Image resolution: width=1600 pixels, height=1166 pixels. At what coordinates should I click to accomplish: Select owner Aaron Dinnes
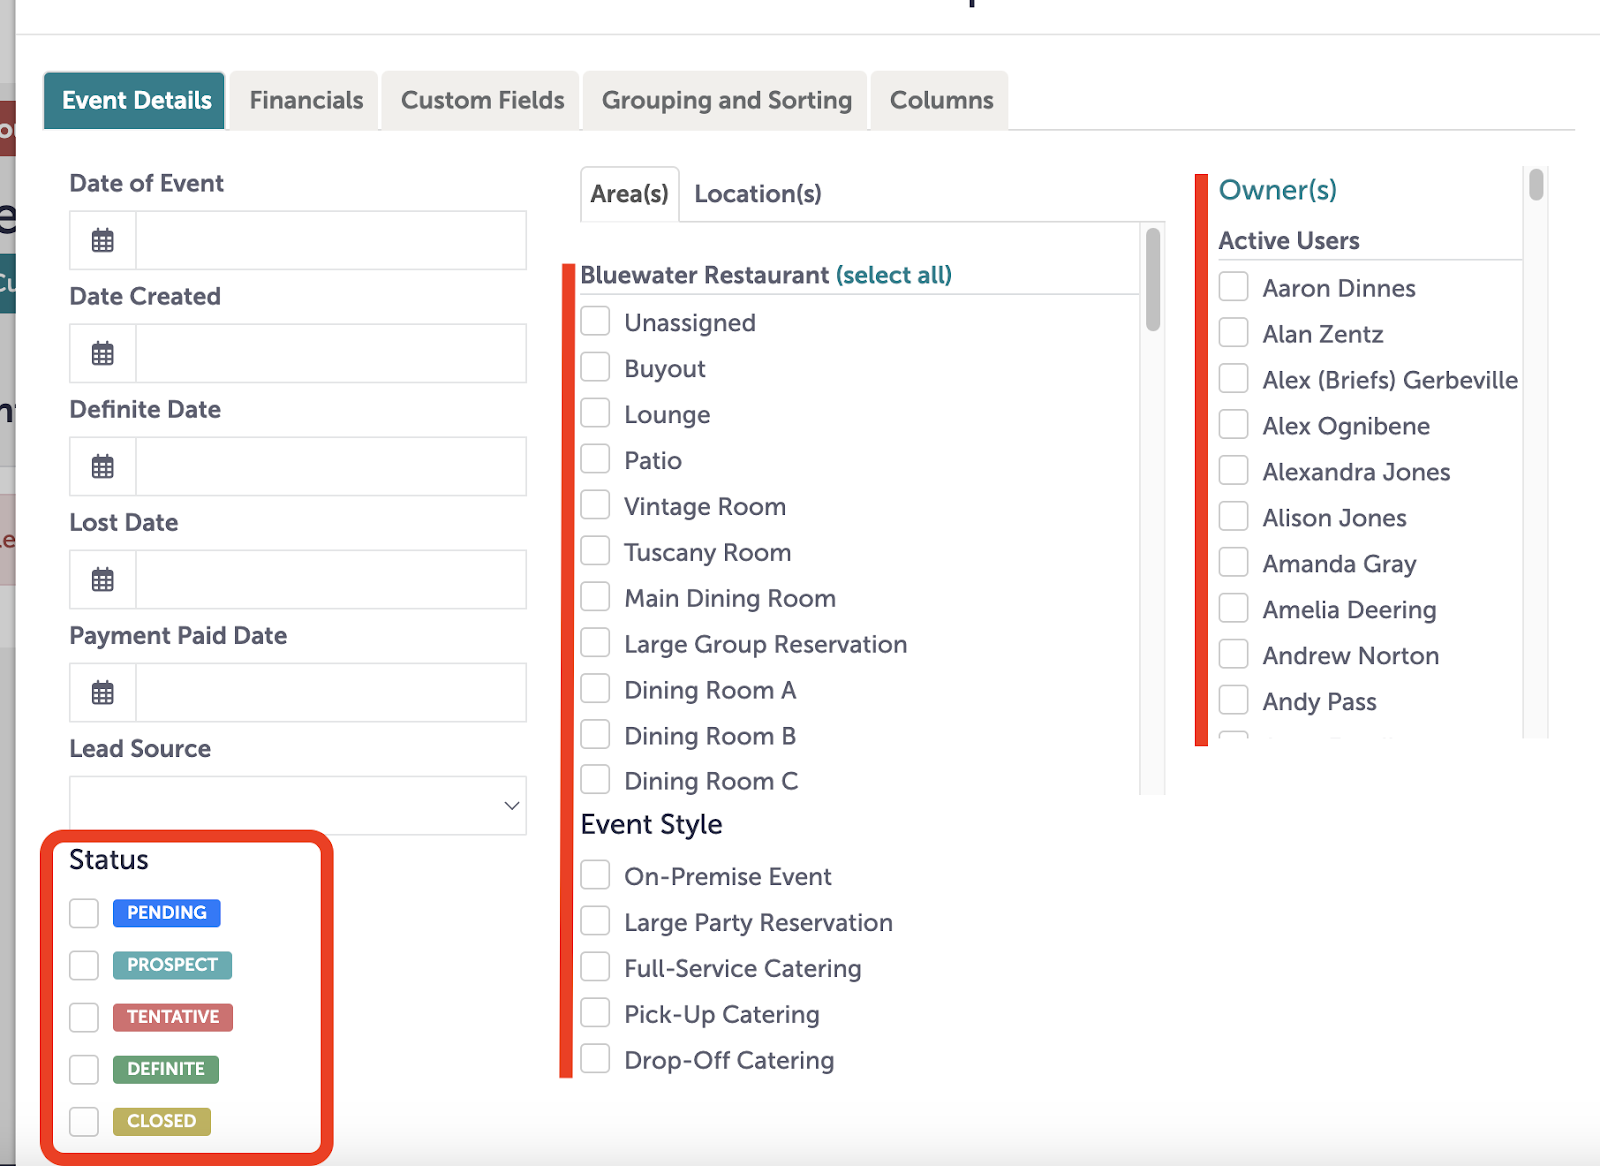pos(1233,287)
